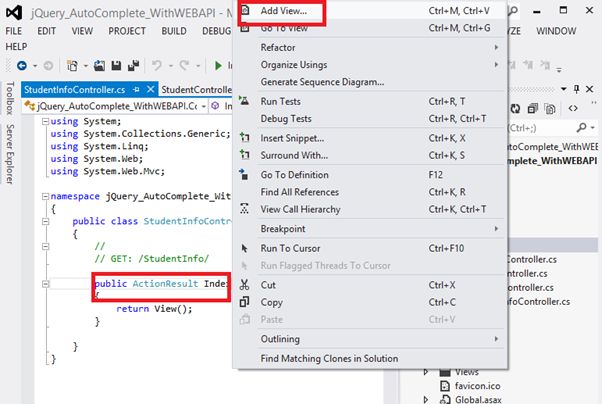Select Debug Tests menu entry
602x404 pixels.
371,119
